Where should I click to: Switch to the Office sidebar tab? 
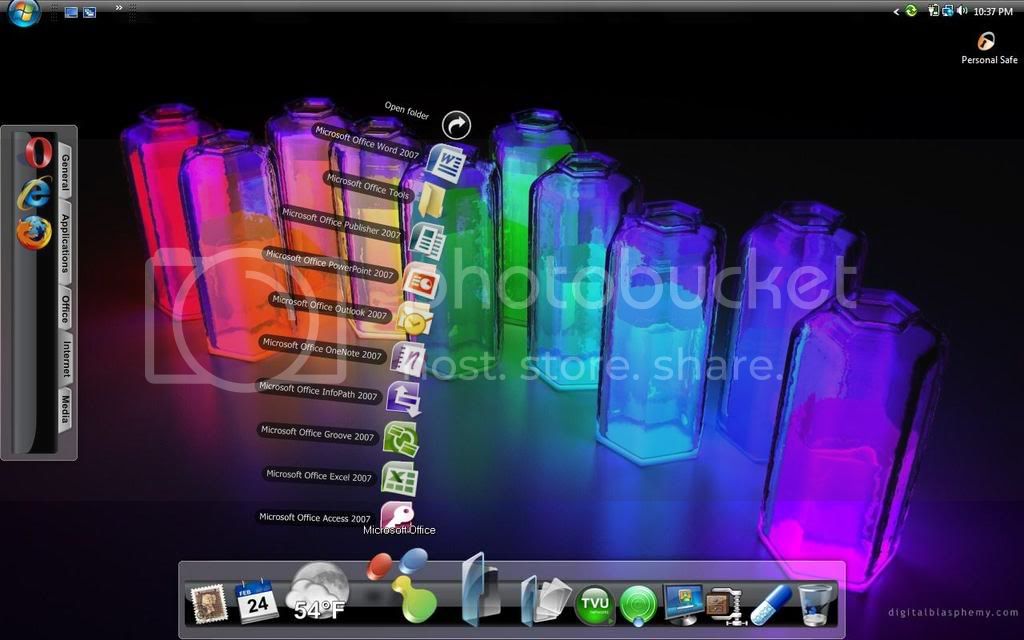pos(65,309)
